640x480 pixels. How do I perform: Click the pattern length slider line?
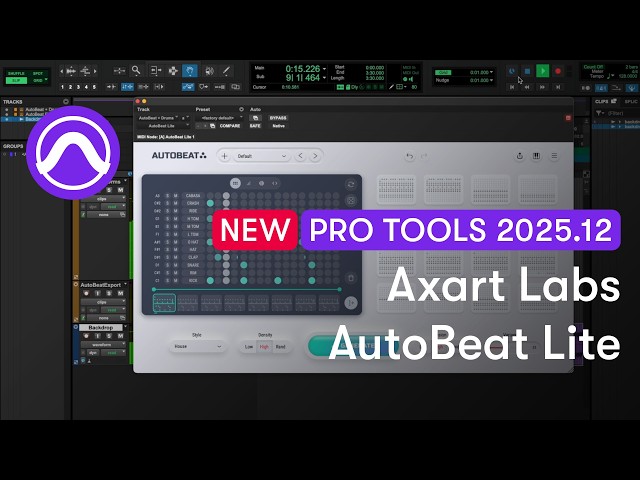(247, 289)
